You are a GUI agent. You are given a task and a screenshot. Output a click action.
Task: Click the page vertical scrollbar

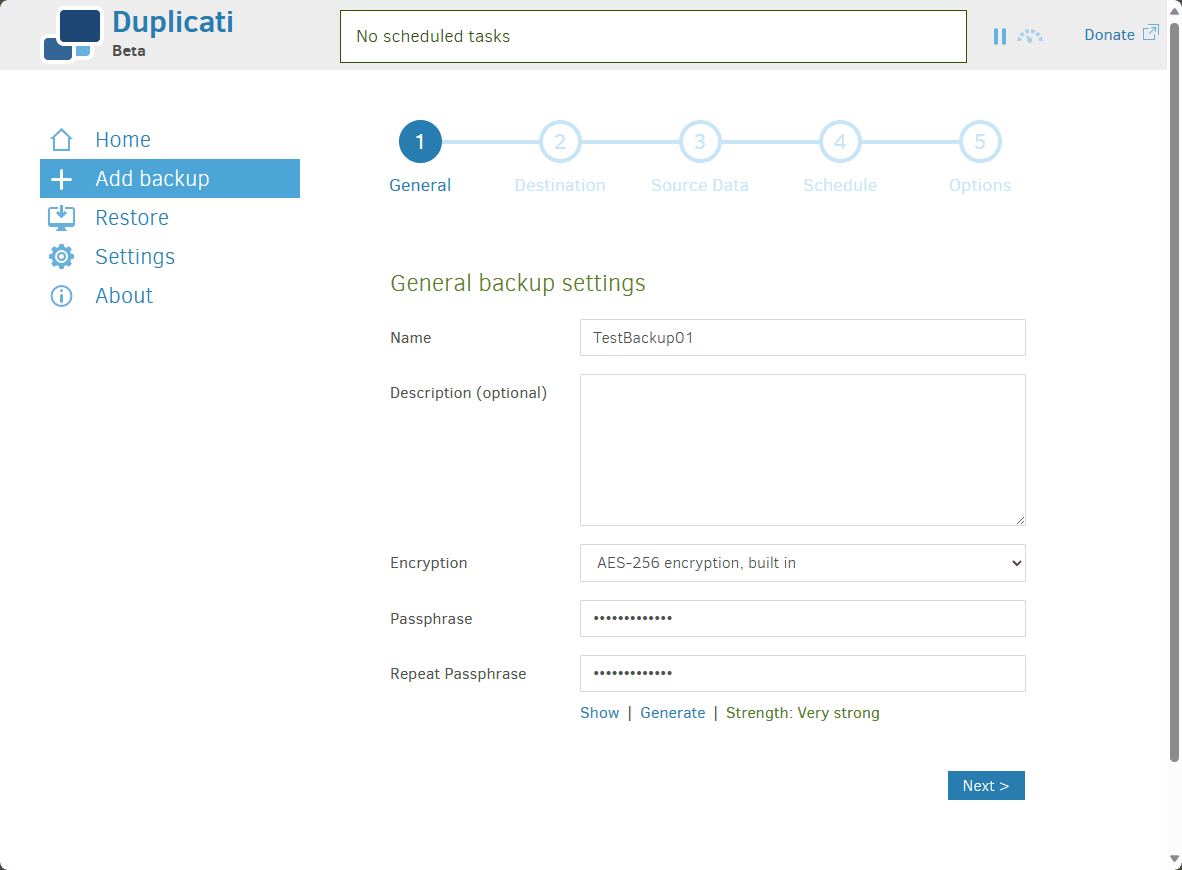[1174, 392]
